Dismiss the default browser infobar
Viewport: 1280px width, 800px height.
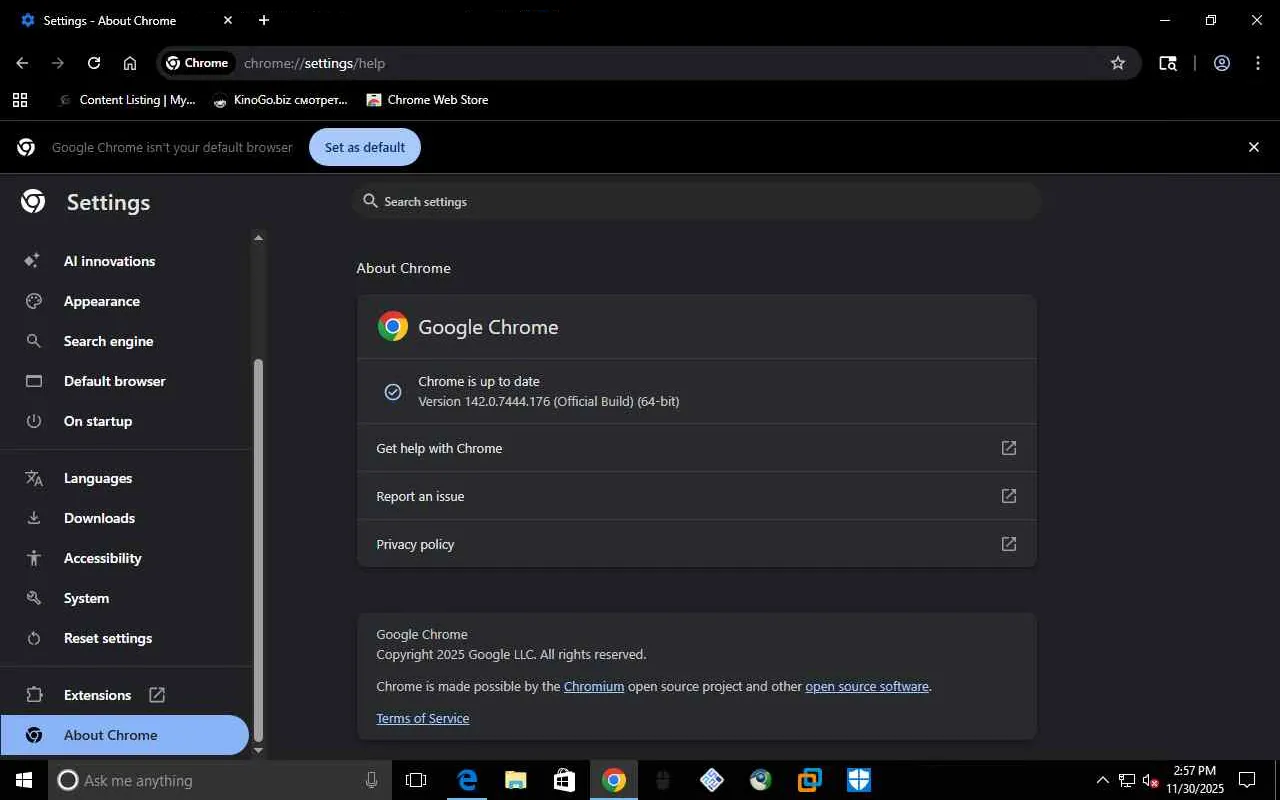click(1254, 147)
